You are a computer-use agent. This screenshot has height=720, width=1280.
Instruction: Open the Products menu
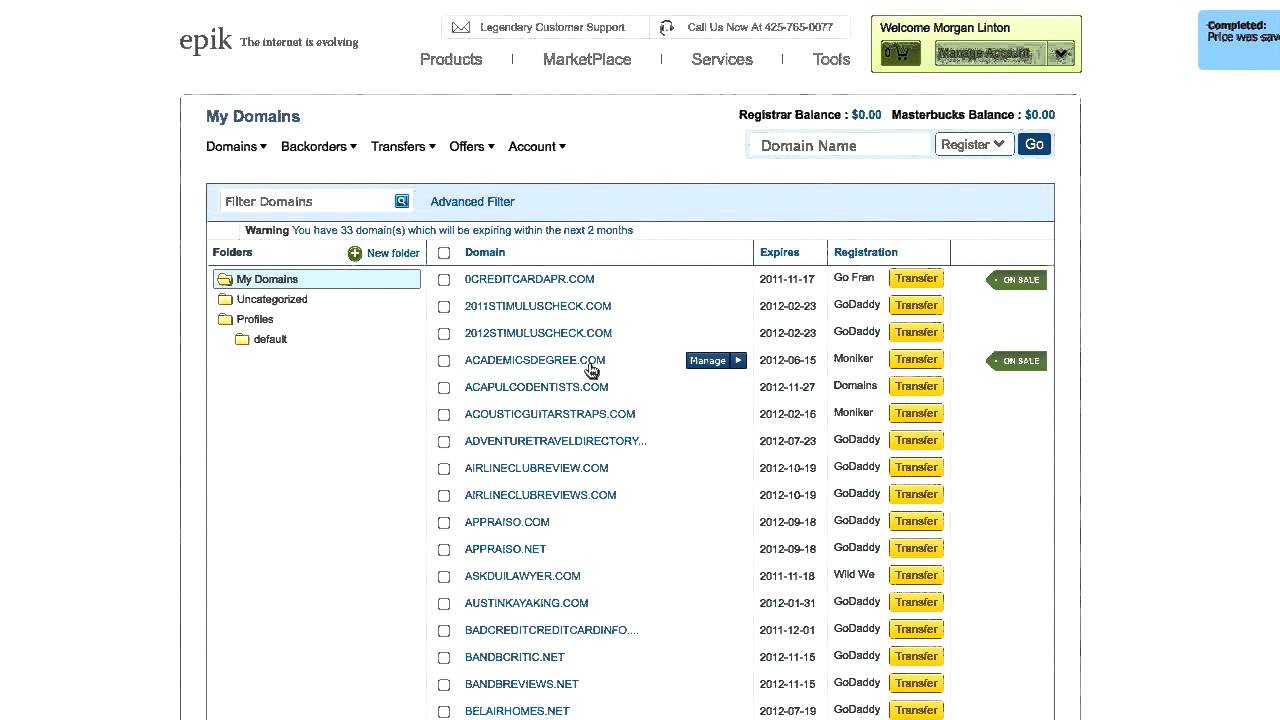coord(451,59)
